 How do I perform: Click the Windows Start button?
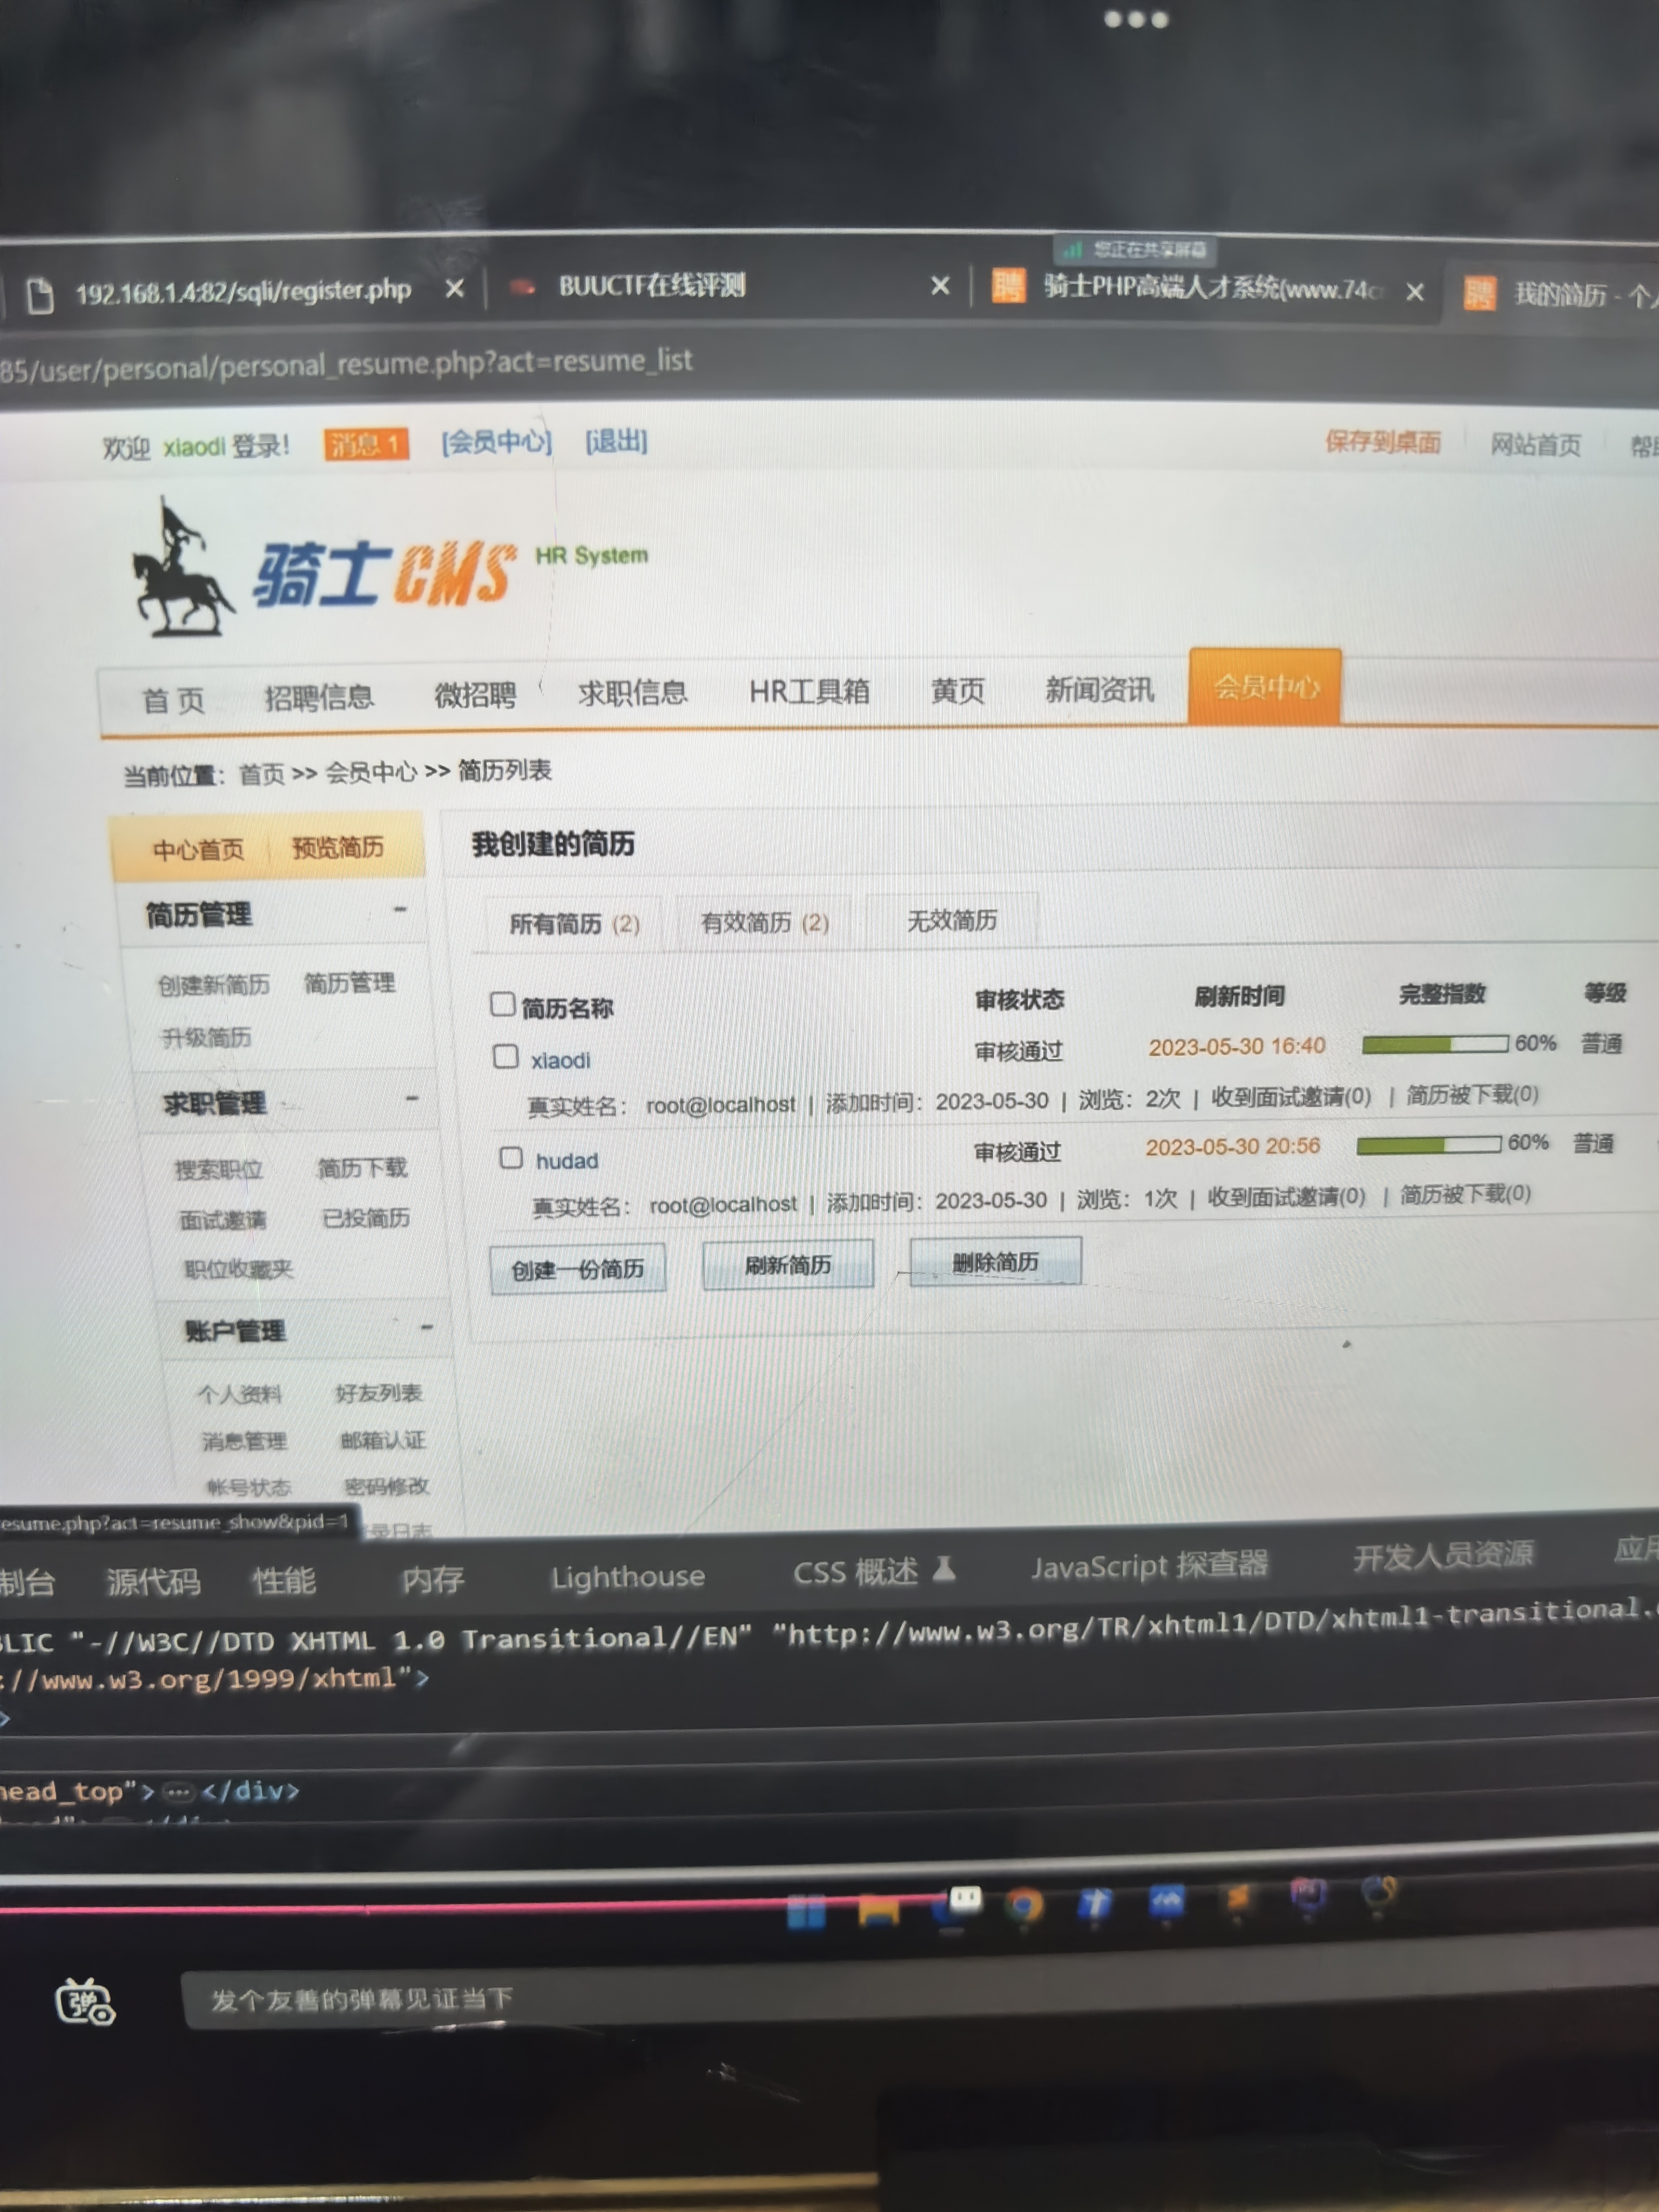[x=806, y=1912]
